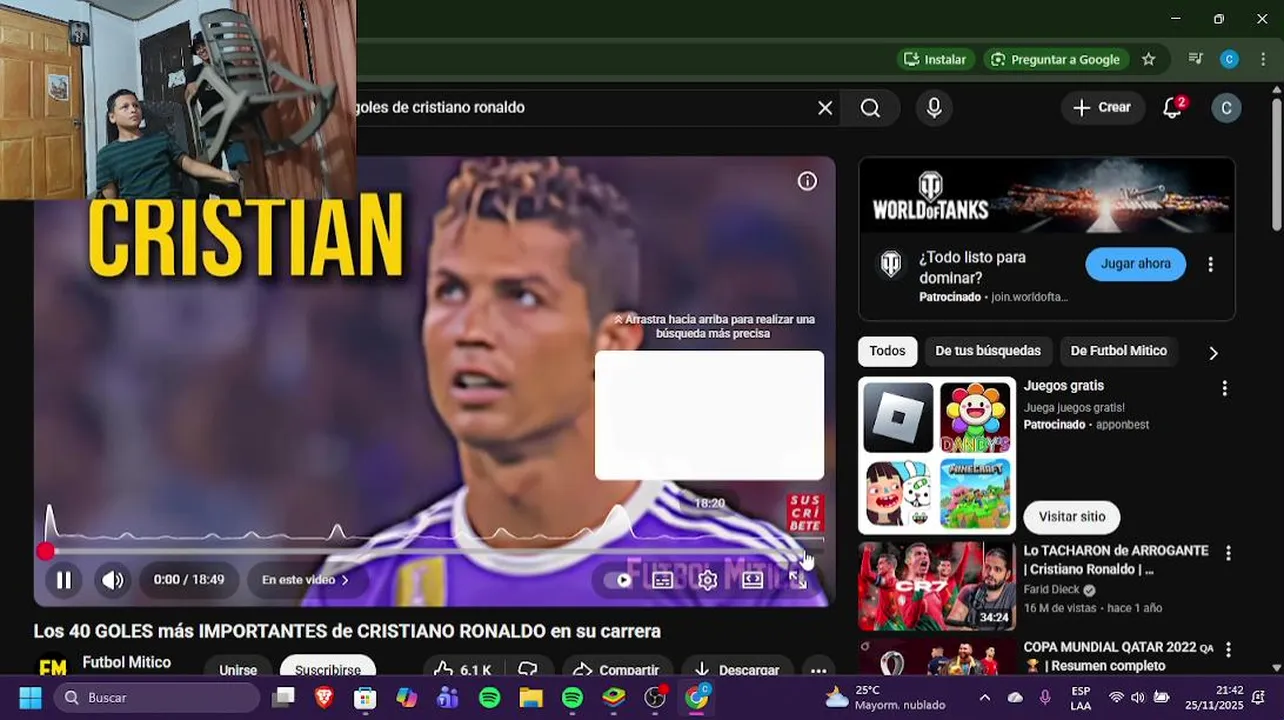The width and height of the screenshot is (1284, 720).
Task: Expand the 'En este video' chapters
Action: [x=305, y=580]
